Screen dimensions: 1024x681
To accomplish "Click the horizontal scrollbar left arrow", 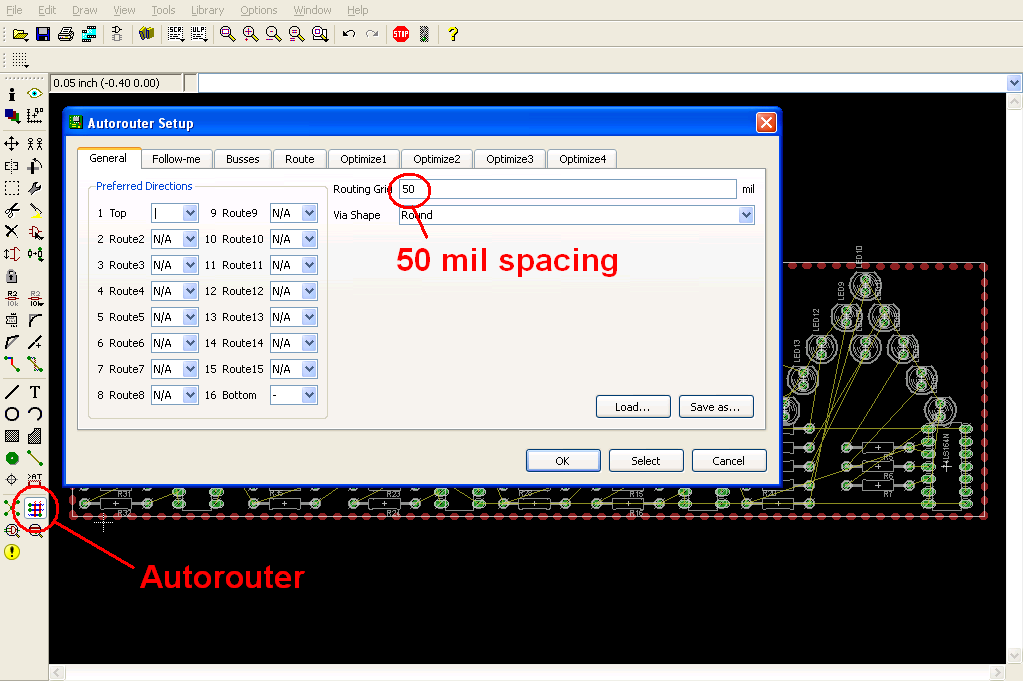I will pyautogui.click(x=57, y=673).
